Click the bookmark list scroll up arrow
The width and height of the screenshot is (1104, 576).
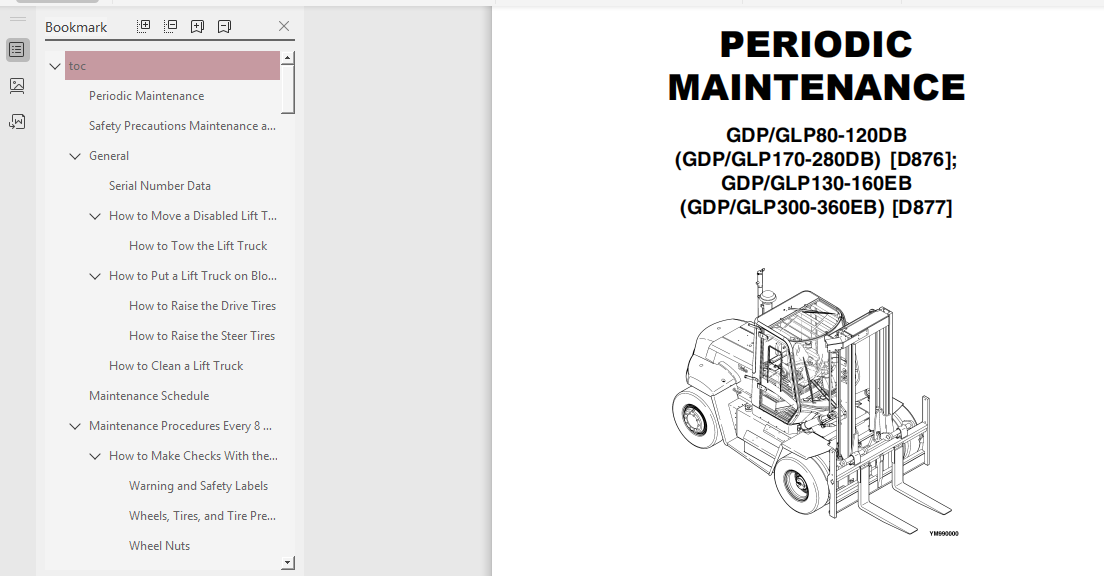[x=287, y=58]
